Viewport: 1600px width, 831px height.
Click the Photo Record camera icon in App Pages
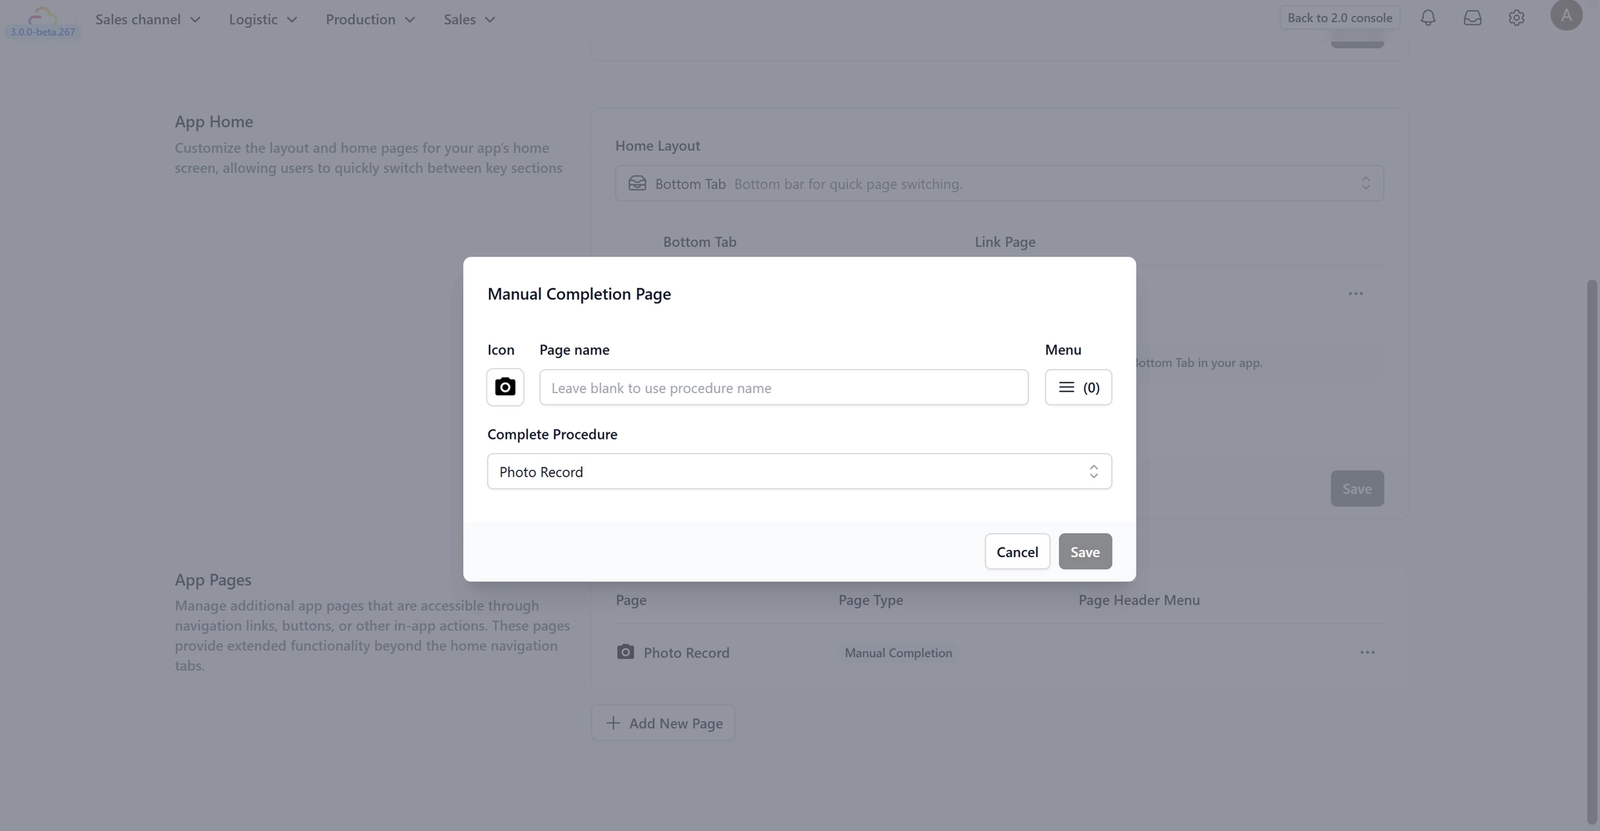point(625,652)
